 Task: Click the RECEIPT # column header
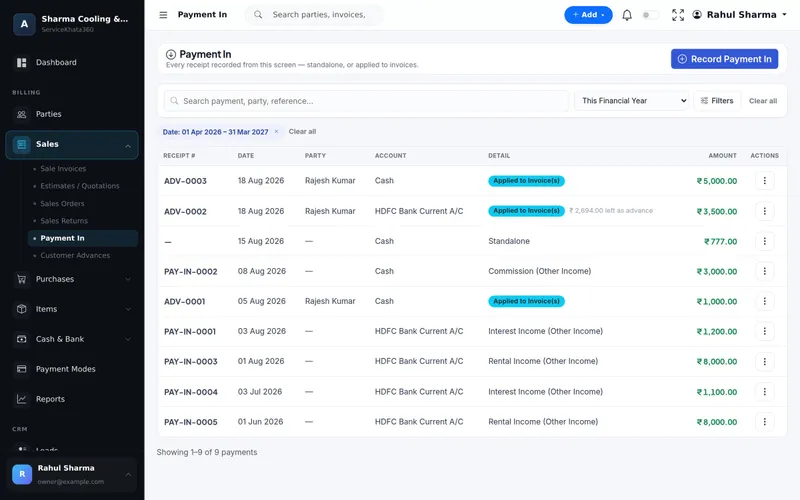point(179,156)
